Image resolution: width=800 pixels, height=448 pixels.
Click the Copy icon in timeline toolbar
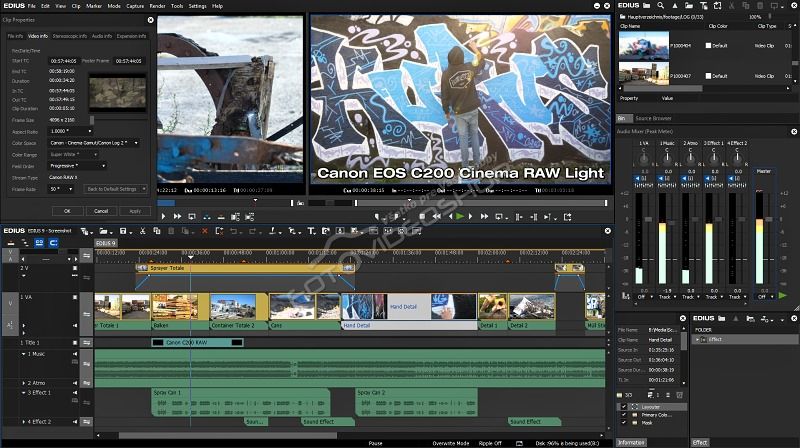click(157, 231)
